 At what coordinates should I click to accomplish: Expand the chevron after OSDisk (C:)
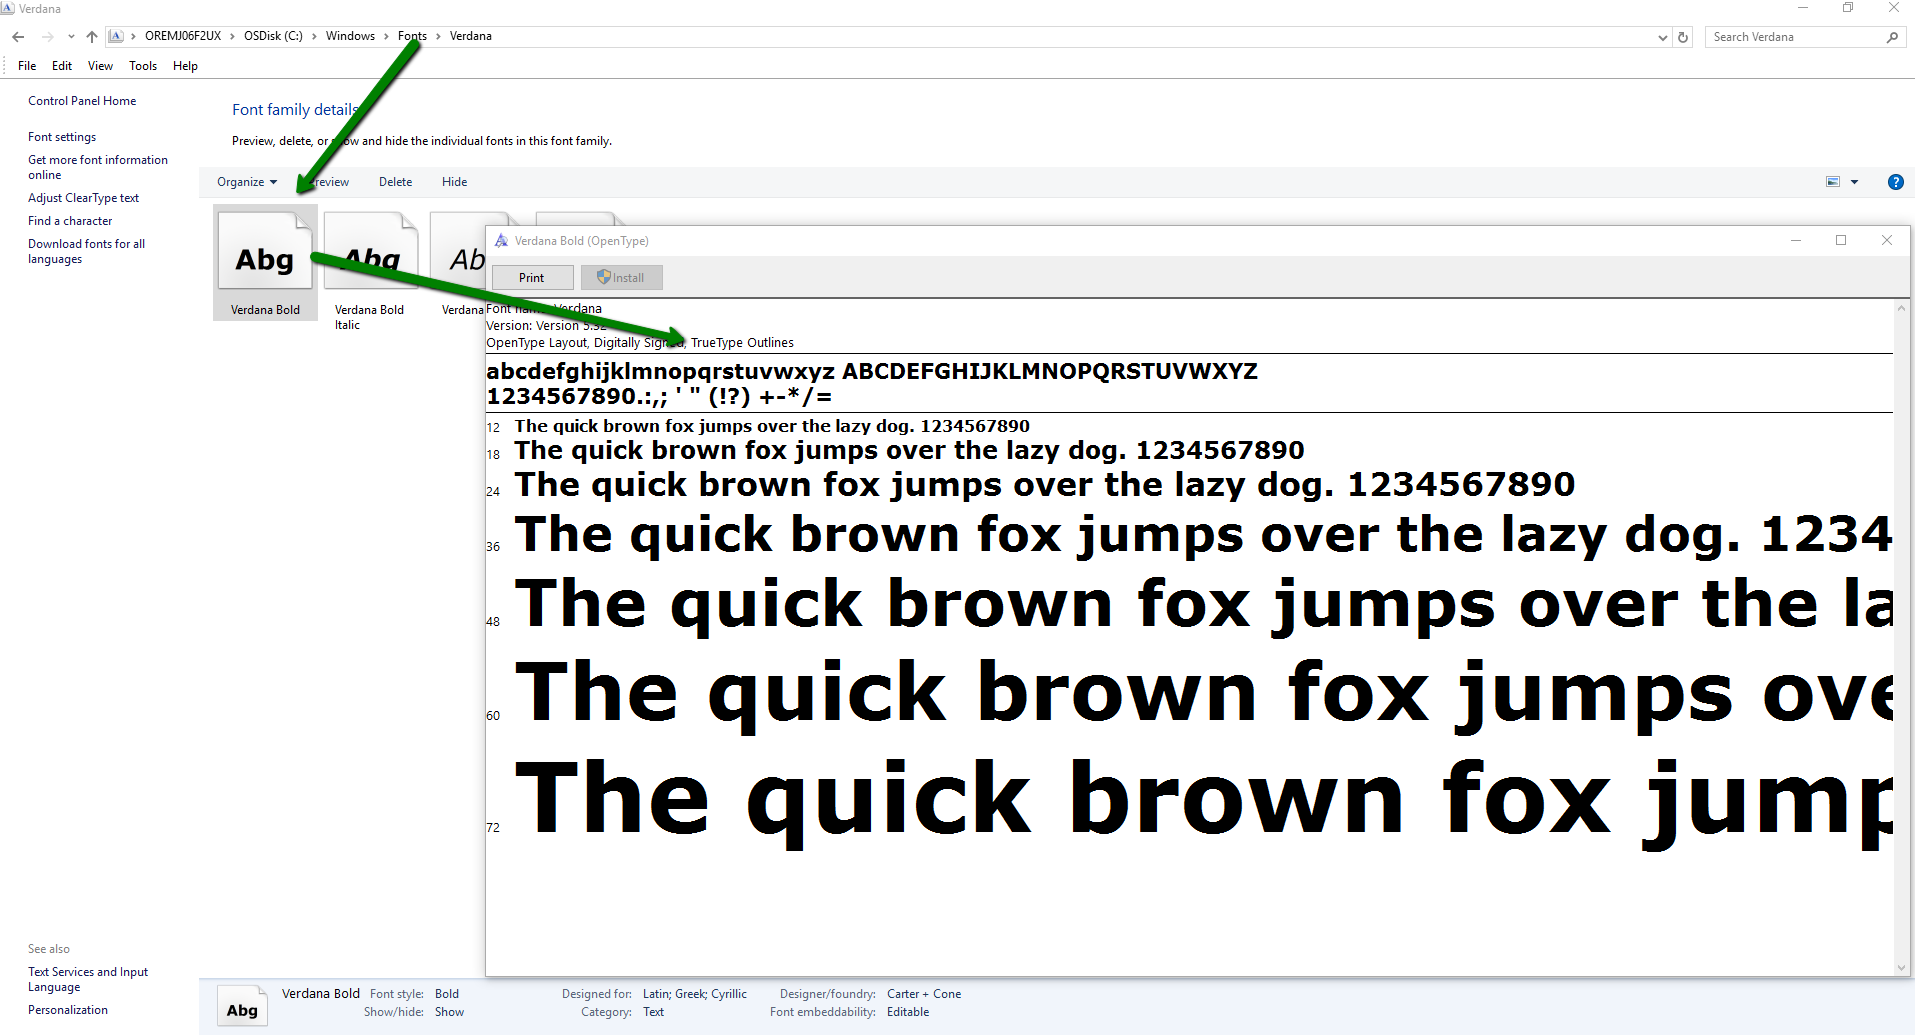click(314, 36)
